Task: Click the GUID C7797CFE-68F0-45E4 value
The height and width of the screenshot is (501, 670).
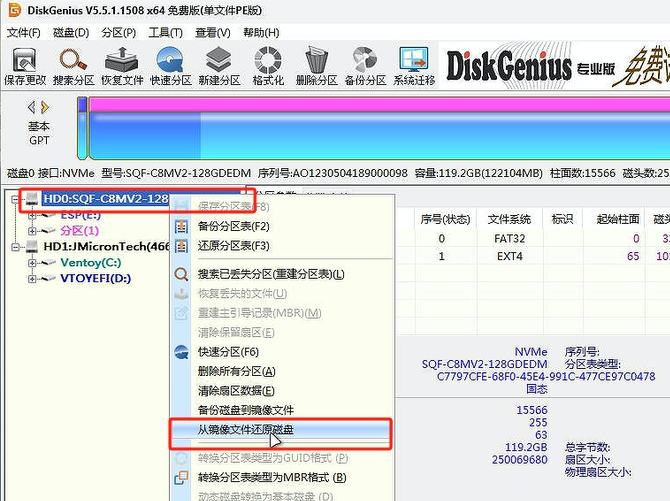Action: 546,377
